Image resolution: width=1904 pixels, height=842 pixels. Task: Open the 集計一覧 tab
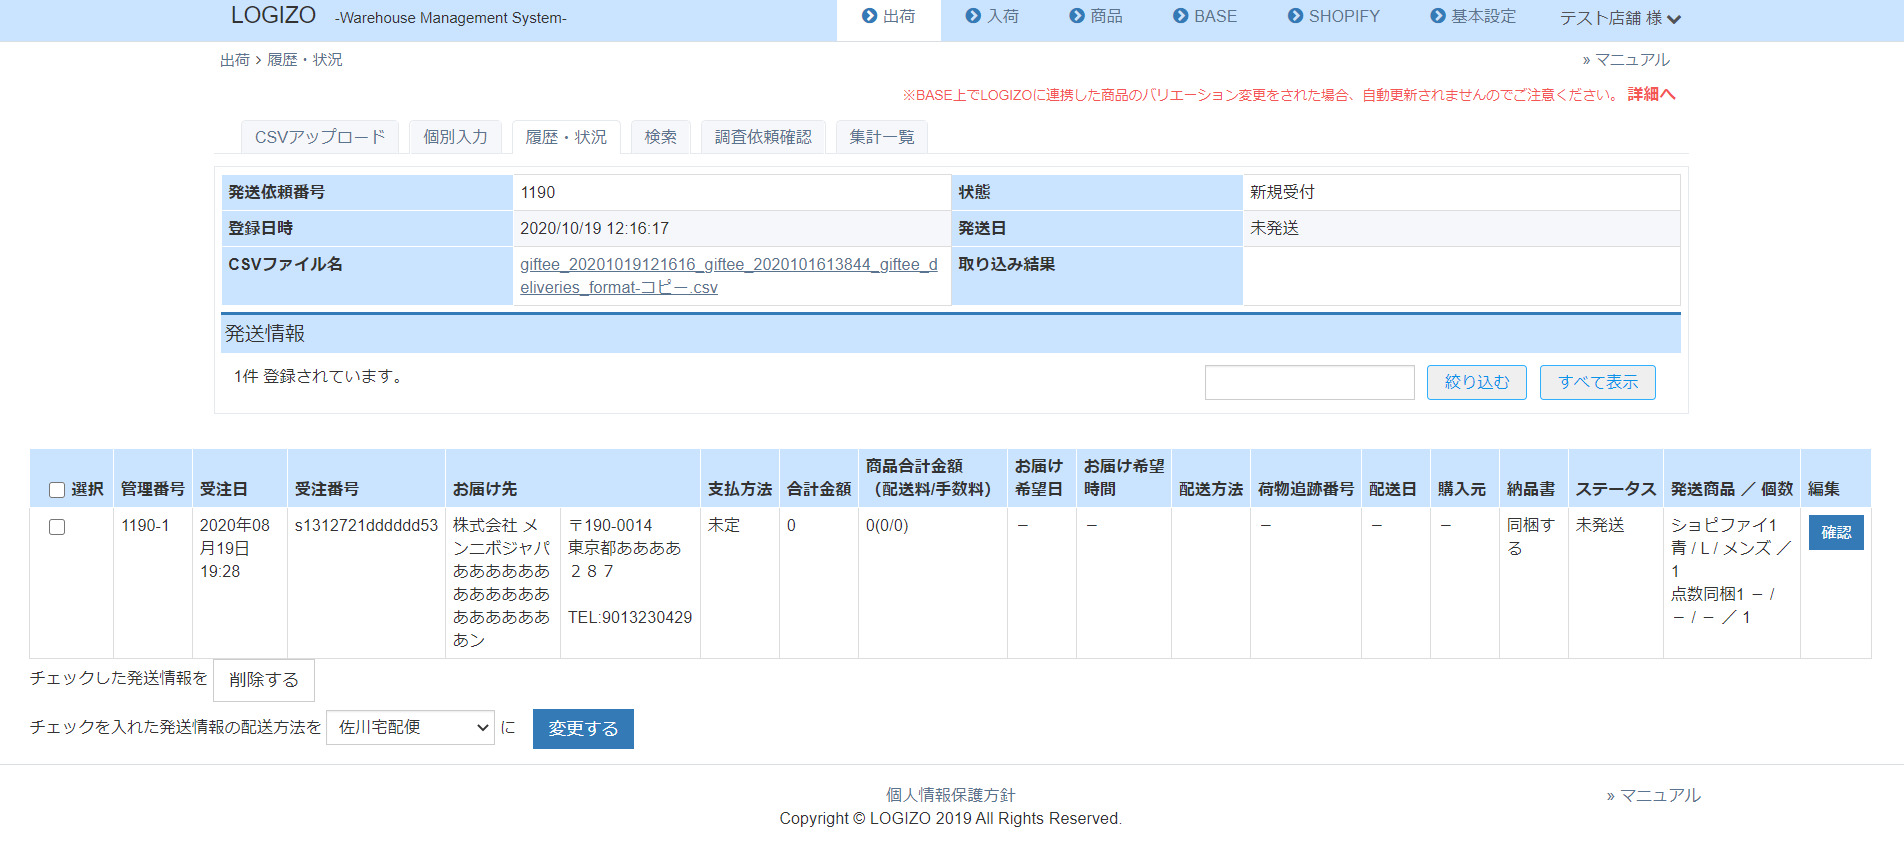tap(882, 137)
